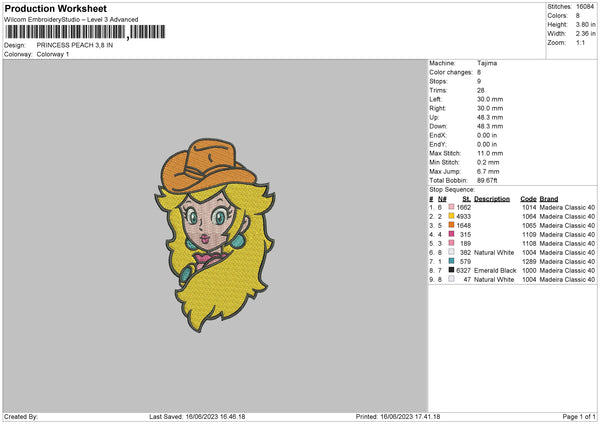Click the St. column header
Screen dimensions: 600x424
coord(466,199)
